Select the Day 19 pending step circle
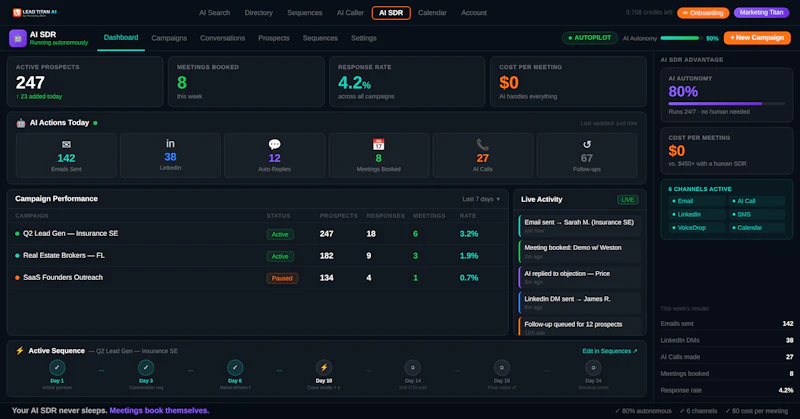 tap(502, 367)
